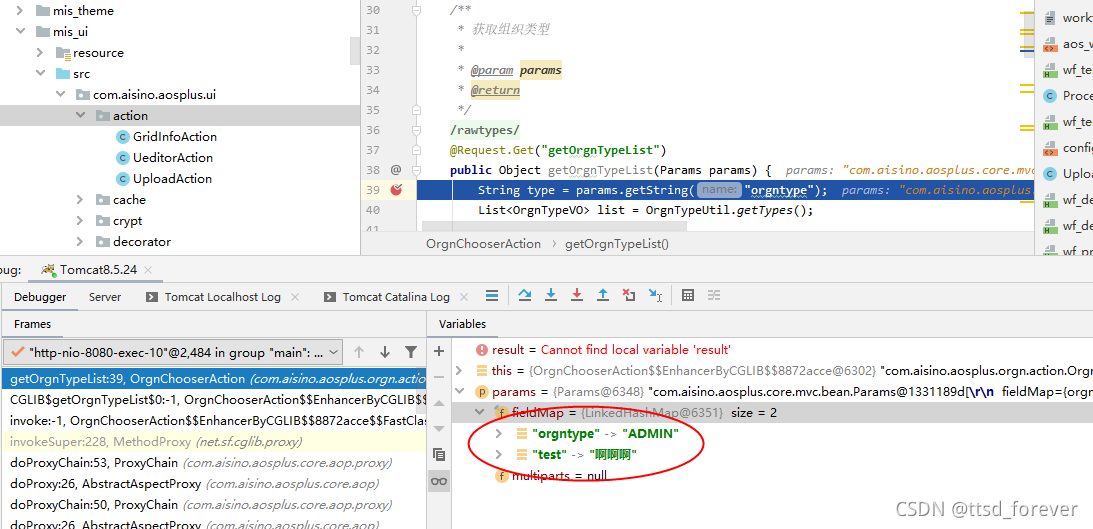Select the CGLIB$getOrgnTypeList$0:-1 frame
The width and height of the screenshot is (1093, 529).
(213, 400)
